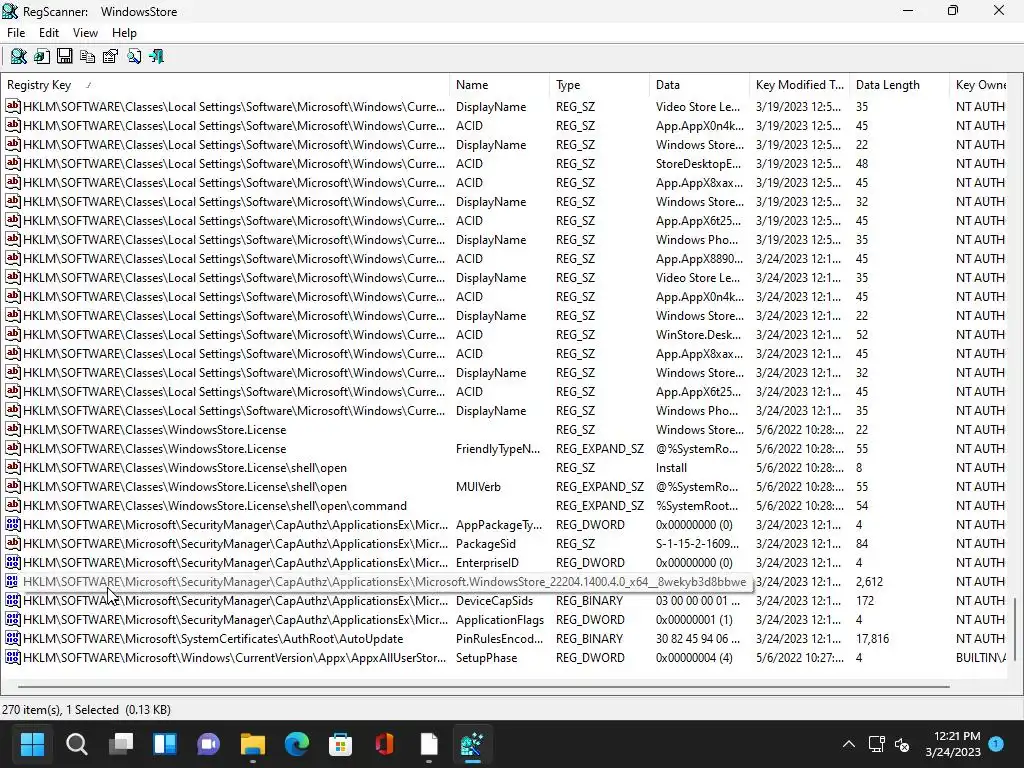This screenshot has height=768, width=1024.
Task: Save selected items with floppy disk icon
Action: (x=65, y=57)
